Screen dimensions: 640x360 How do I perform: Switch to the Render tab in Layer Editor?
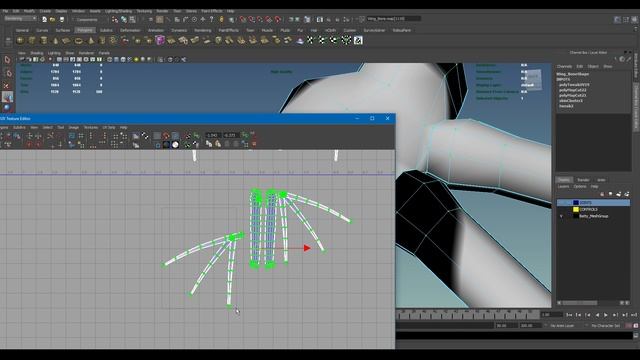click(583, 180)
